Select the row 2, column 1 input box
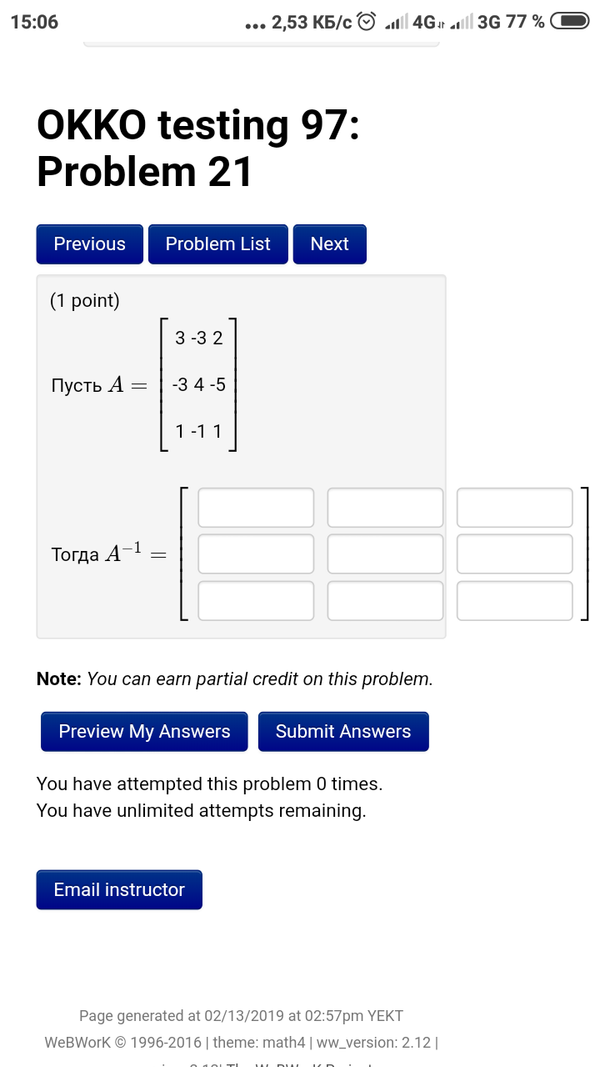The height and width of the screenshot is (1067, 600). point(256,554)
